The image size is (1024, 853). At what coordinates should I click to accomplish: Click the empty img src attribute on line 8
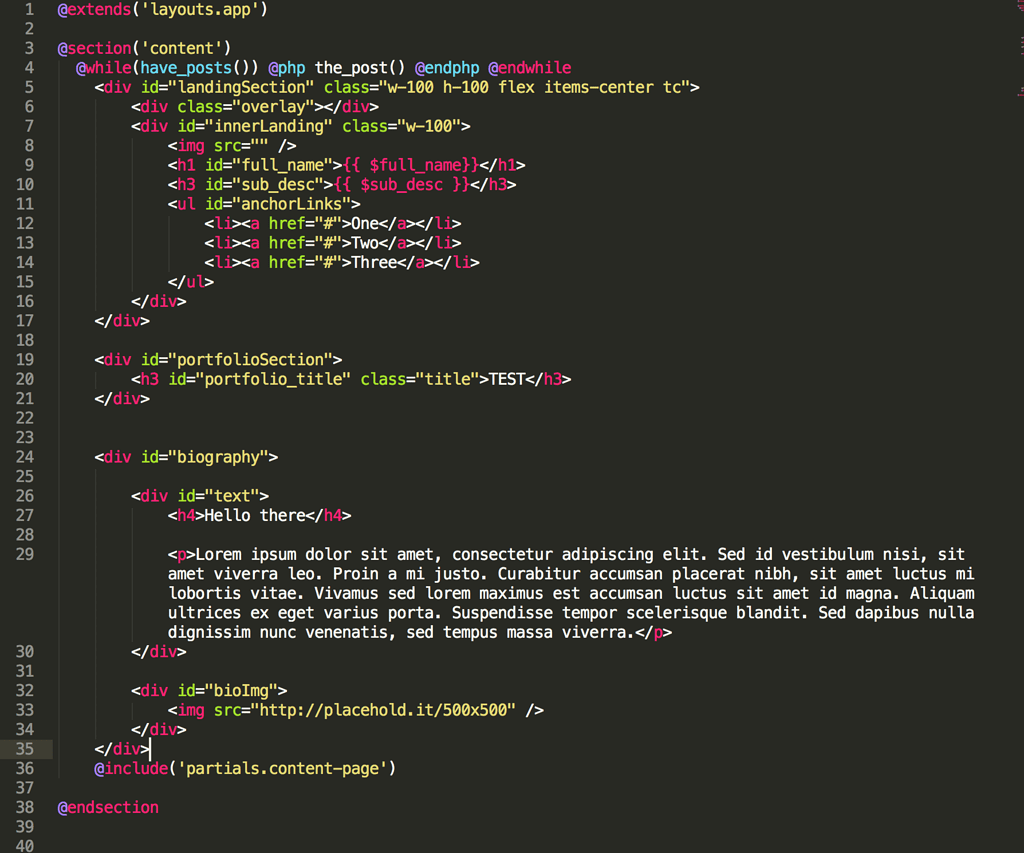click(241, 146)
